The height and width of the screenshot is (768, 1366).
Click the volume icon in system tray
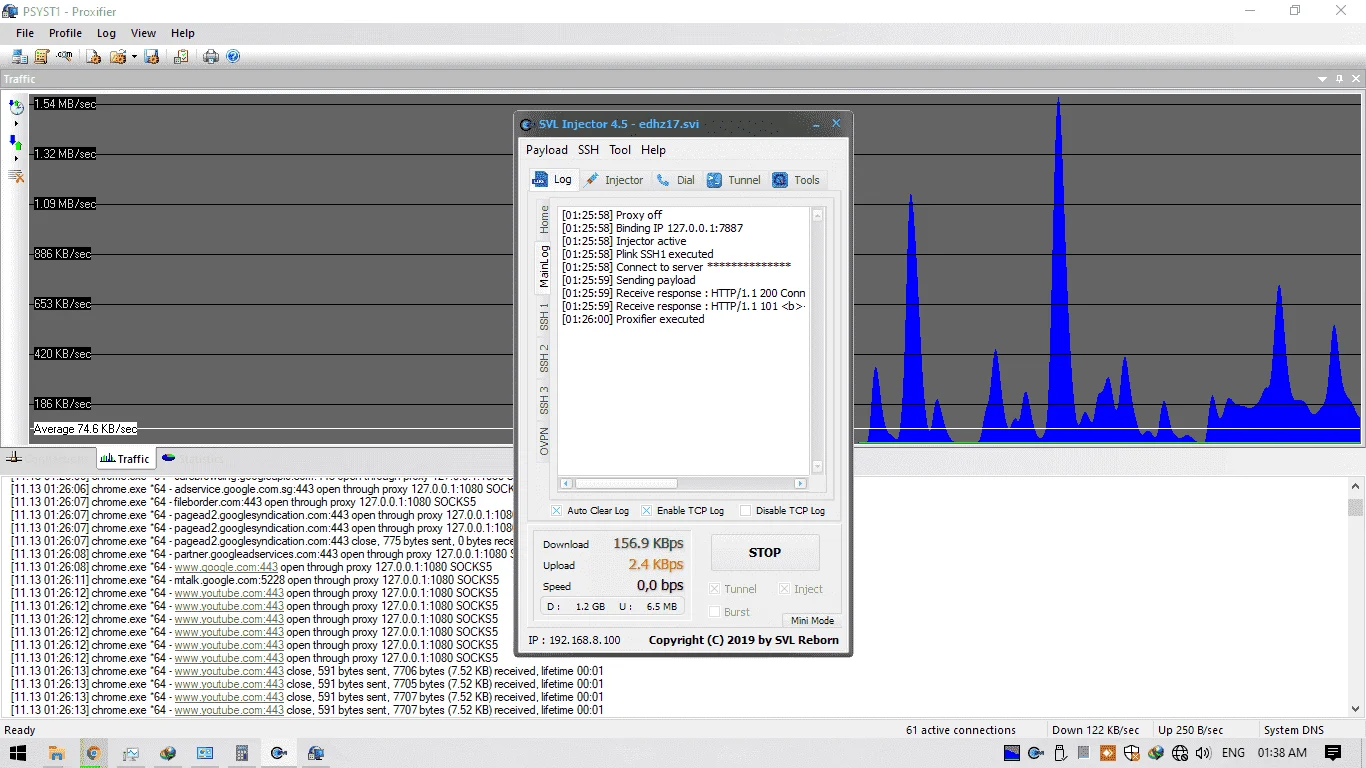1203,753
